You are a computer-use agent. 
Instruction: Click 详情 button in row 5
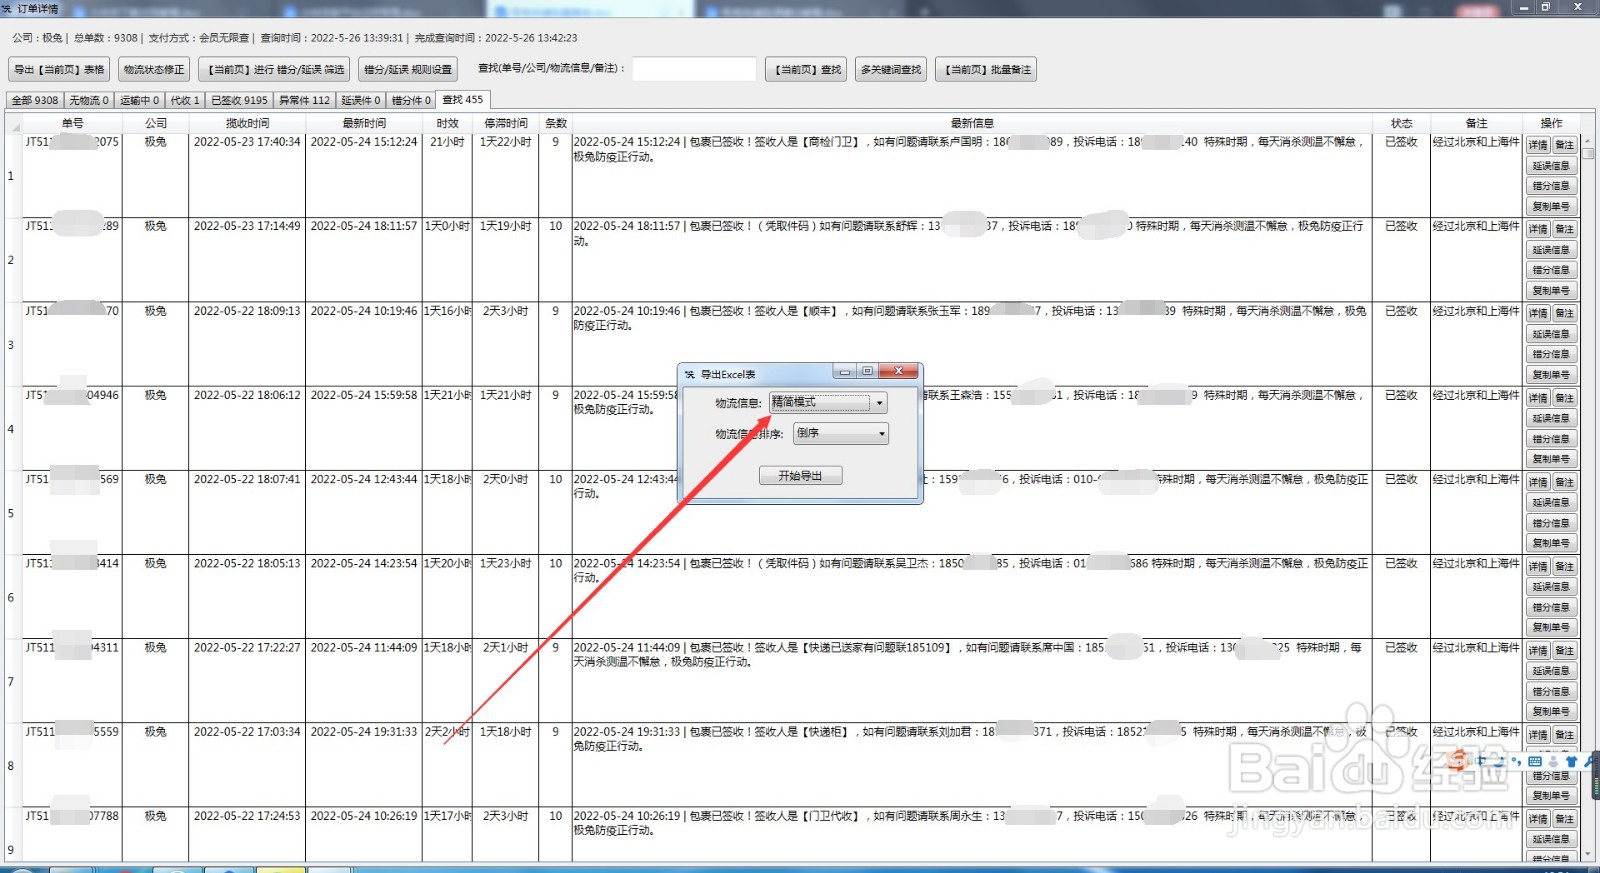click(1538, 482)
